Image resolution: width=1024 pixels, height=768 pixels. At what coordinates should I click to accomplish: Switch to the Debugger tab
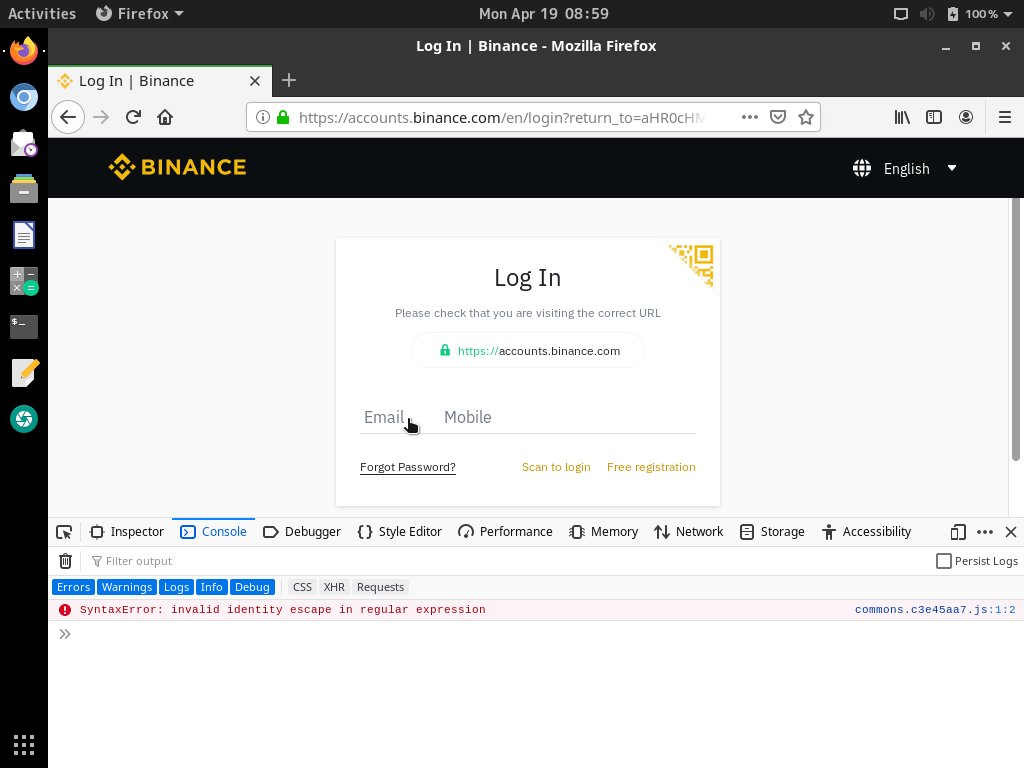point(302,532)
